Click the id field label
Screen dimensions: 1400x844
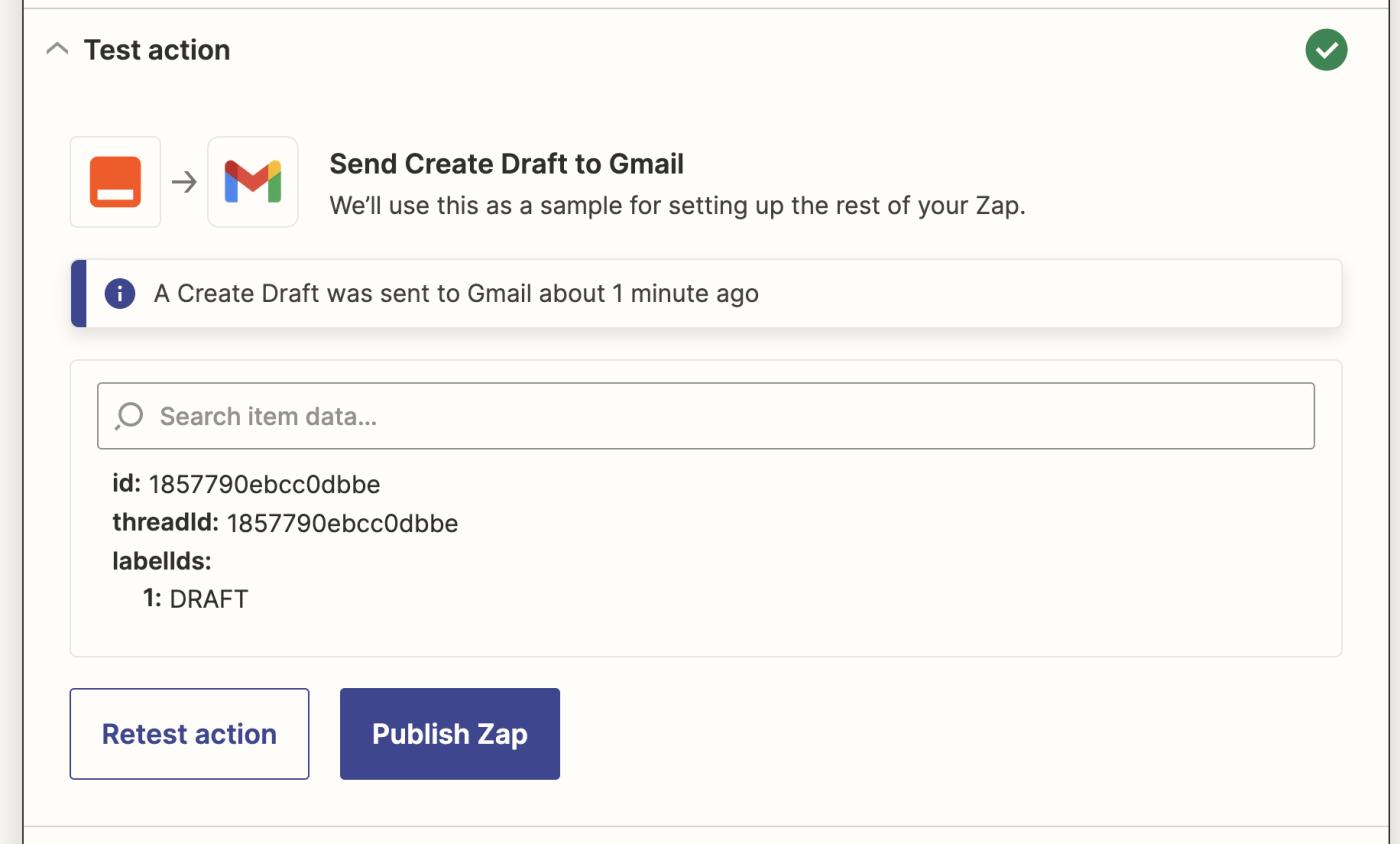(126, 484)
